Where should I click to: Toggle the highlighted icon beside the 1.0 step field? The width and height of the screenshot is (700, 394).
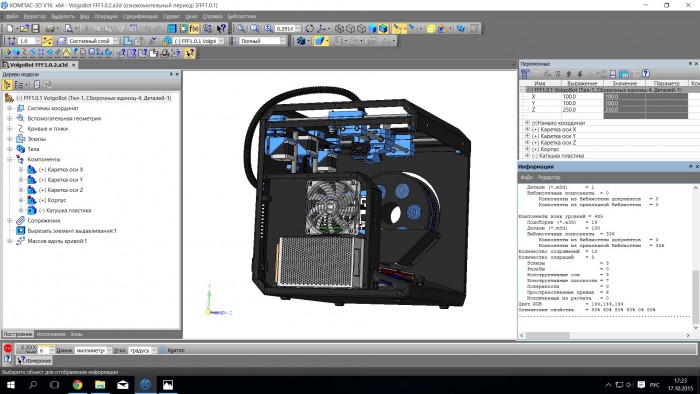[x=47, y=41]
